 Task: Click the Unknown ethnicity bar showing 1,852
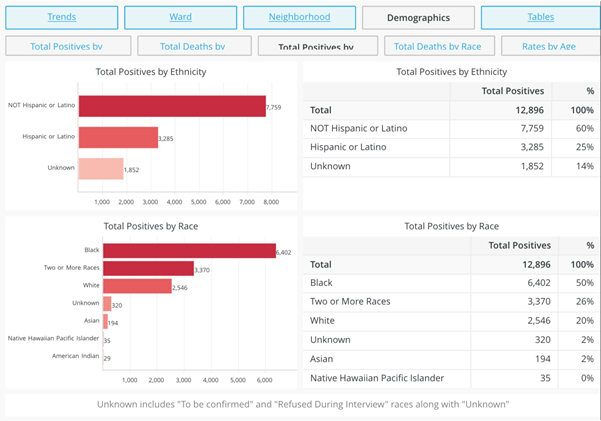pos(100,169)
